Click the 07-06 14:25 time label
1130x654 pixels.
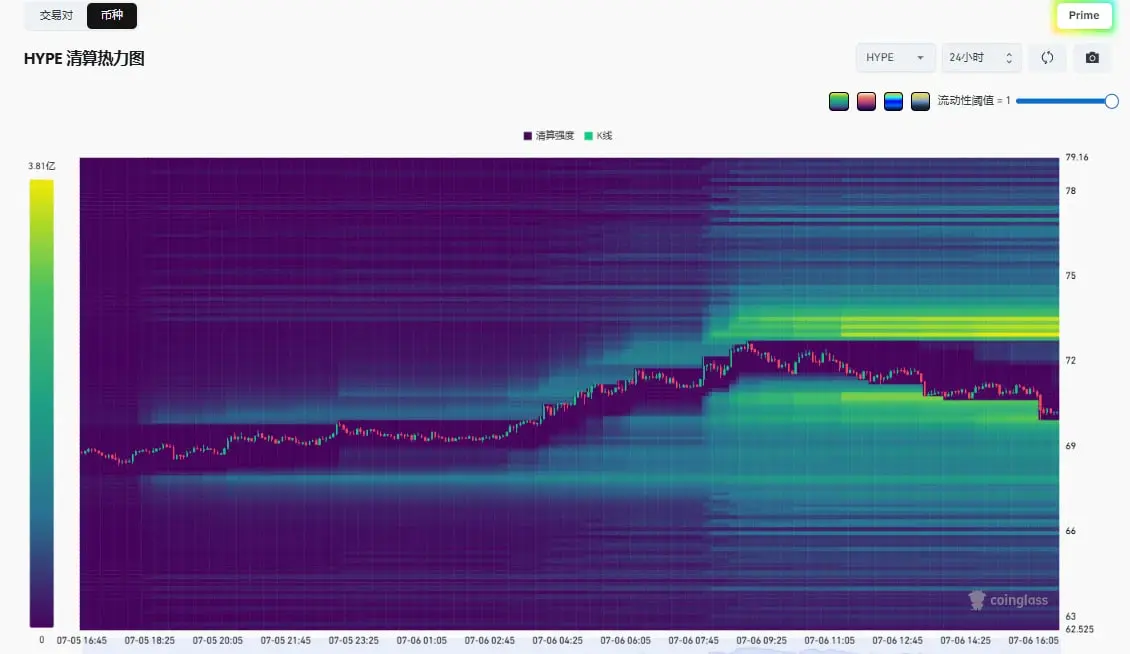pyautogui.click(x=965, y=640)
